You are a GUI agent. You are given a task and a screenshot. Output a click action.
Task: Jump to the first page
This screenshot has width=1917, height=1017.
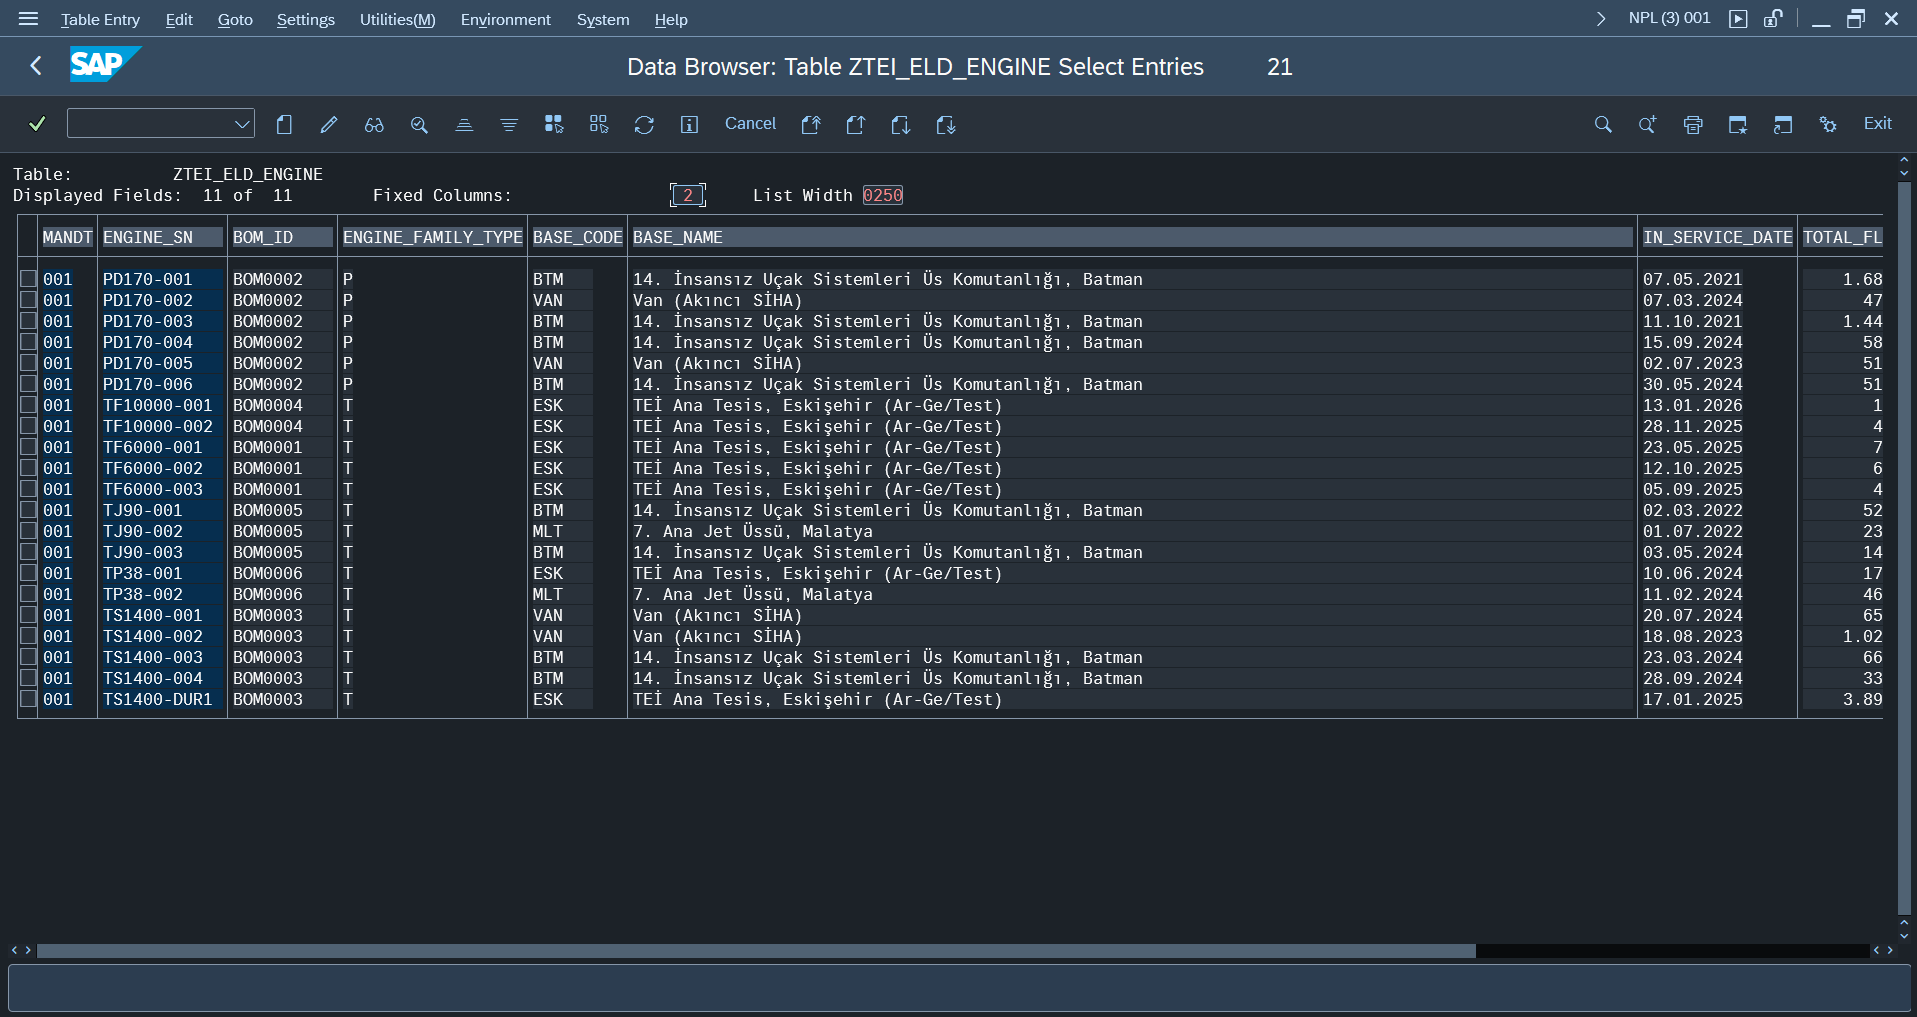(811, 124)
